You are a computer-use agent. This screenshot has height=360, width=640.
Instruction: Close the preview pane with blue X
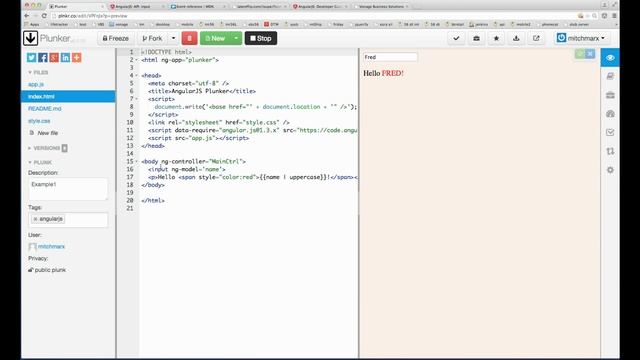click(590, 54)
